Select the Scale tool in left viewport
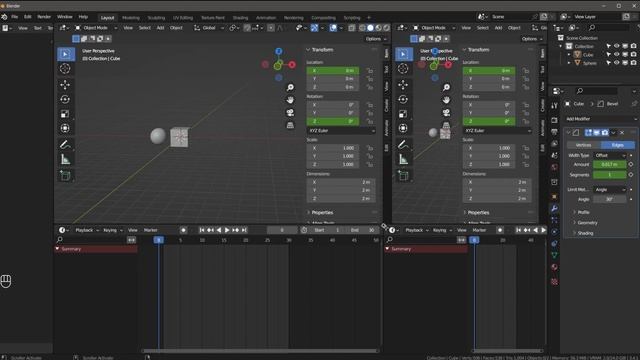Viewport: 640px width, 360px height. point(65,114)
